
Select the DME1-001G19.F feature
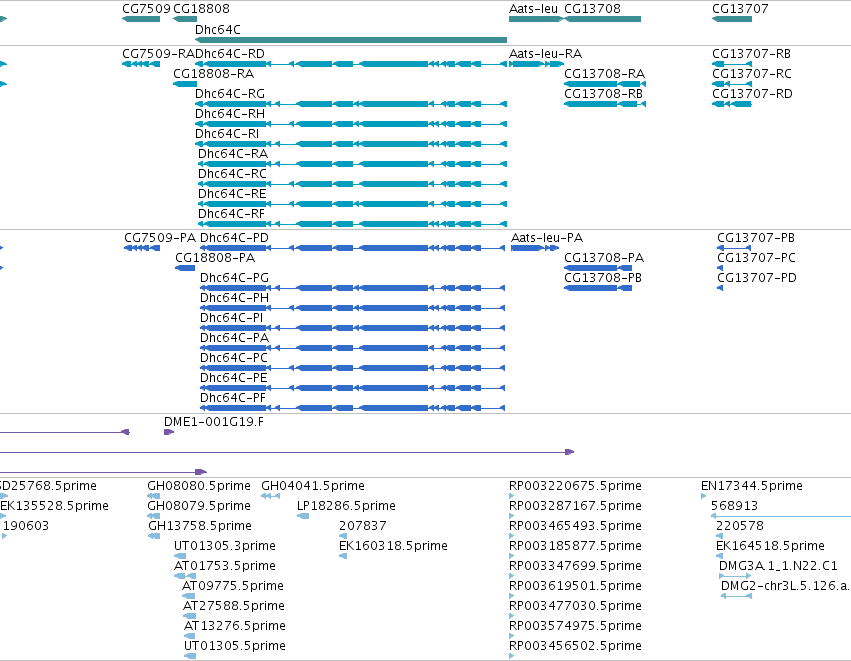pos(214,422)
